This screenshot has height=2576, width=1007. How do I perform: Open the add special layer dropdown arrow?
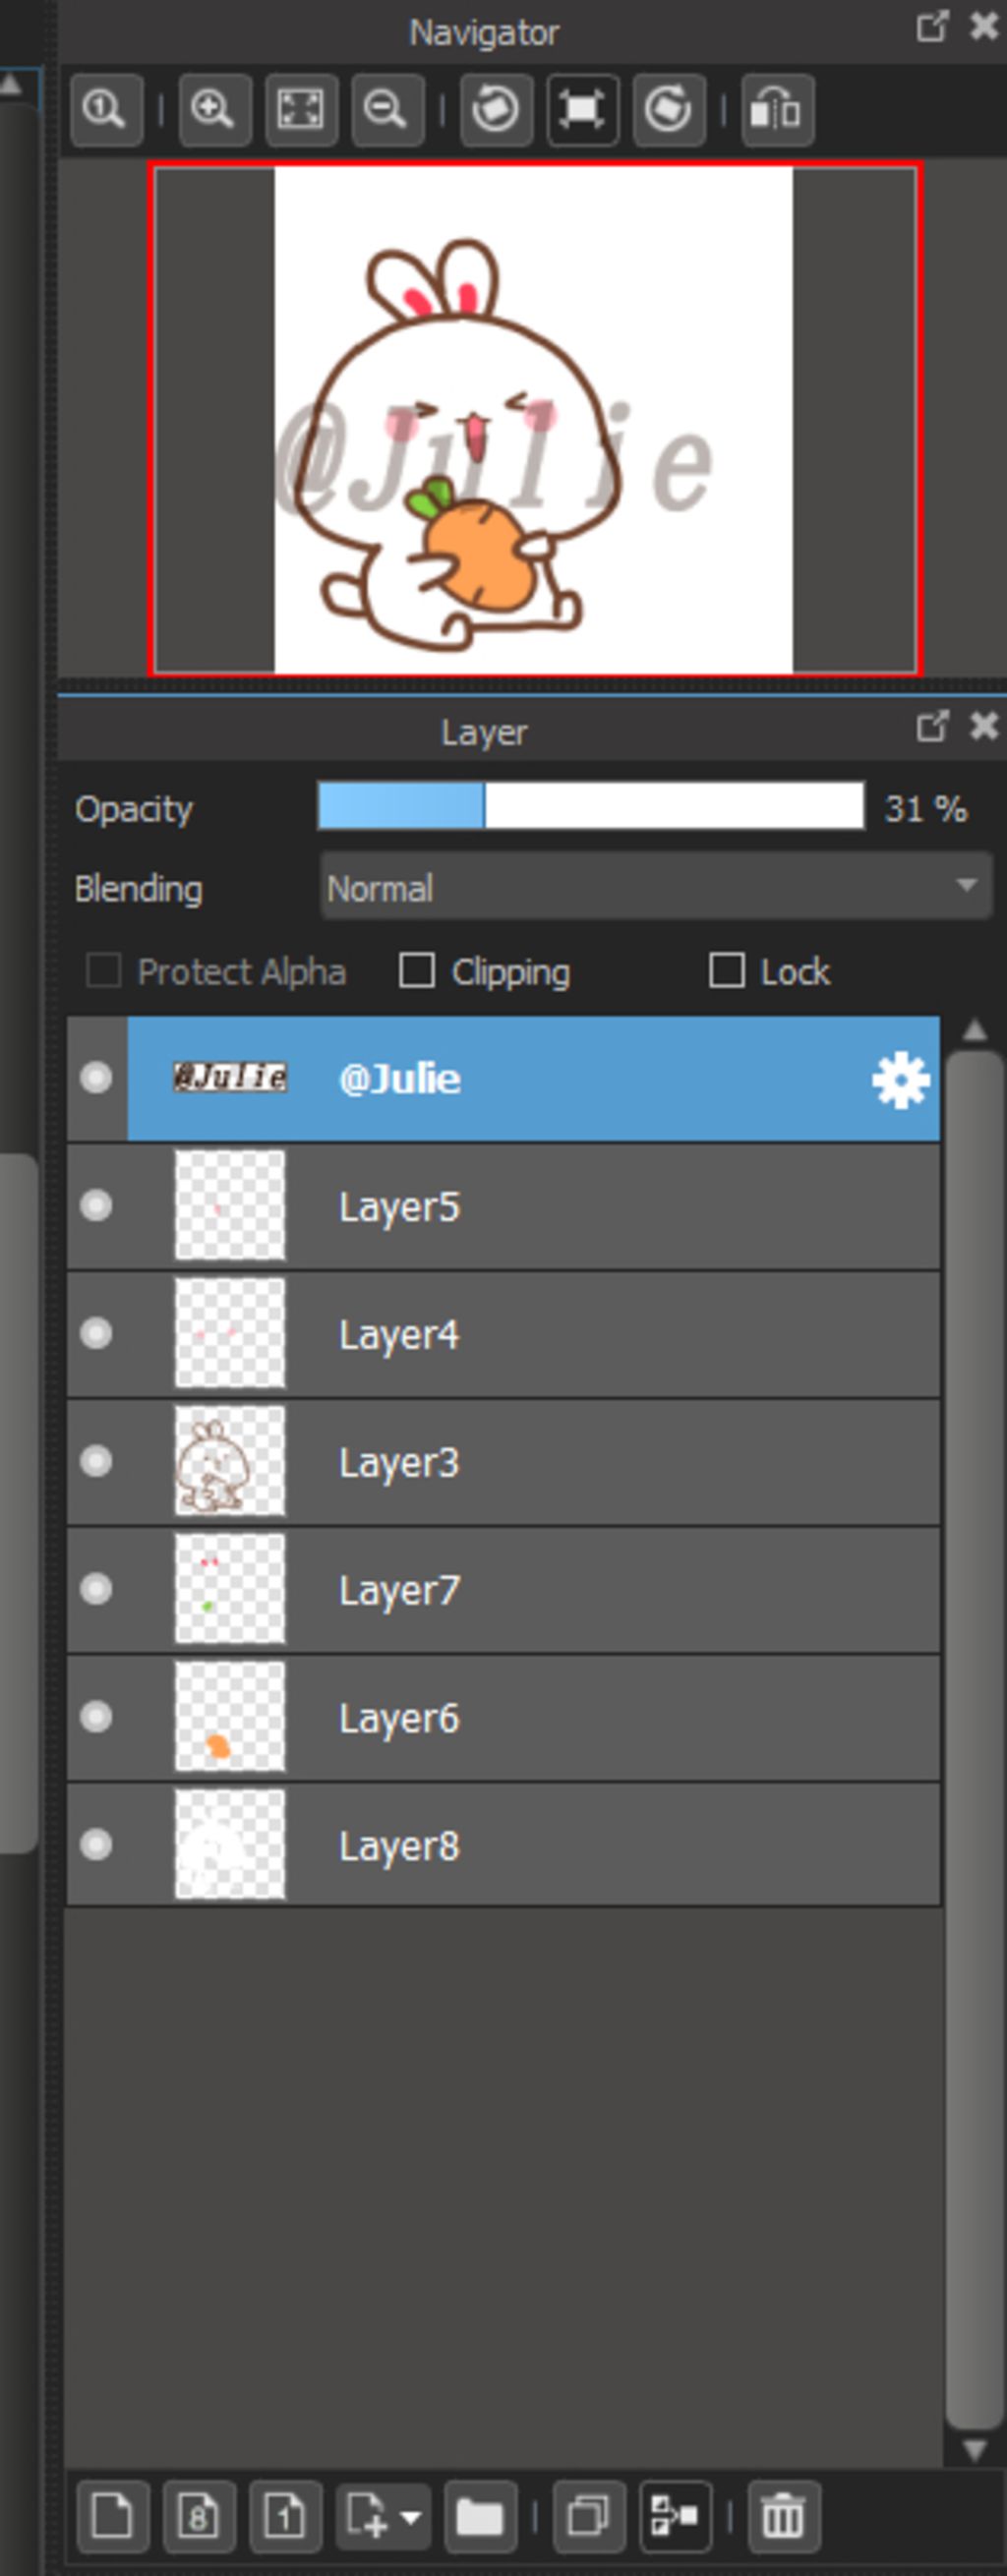coord(411,2517)
